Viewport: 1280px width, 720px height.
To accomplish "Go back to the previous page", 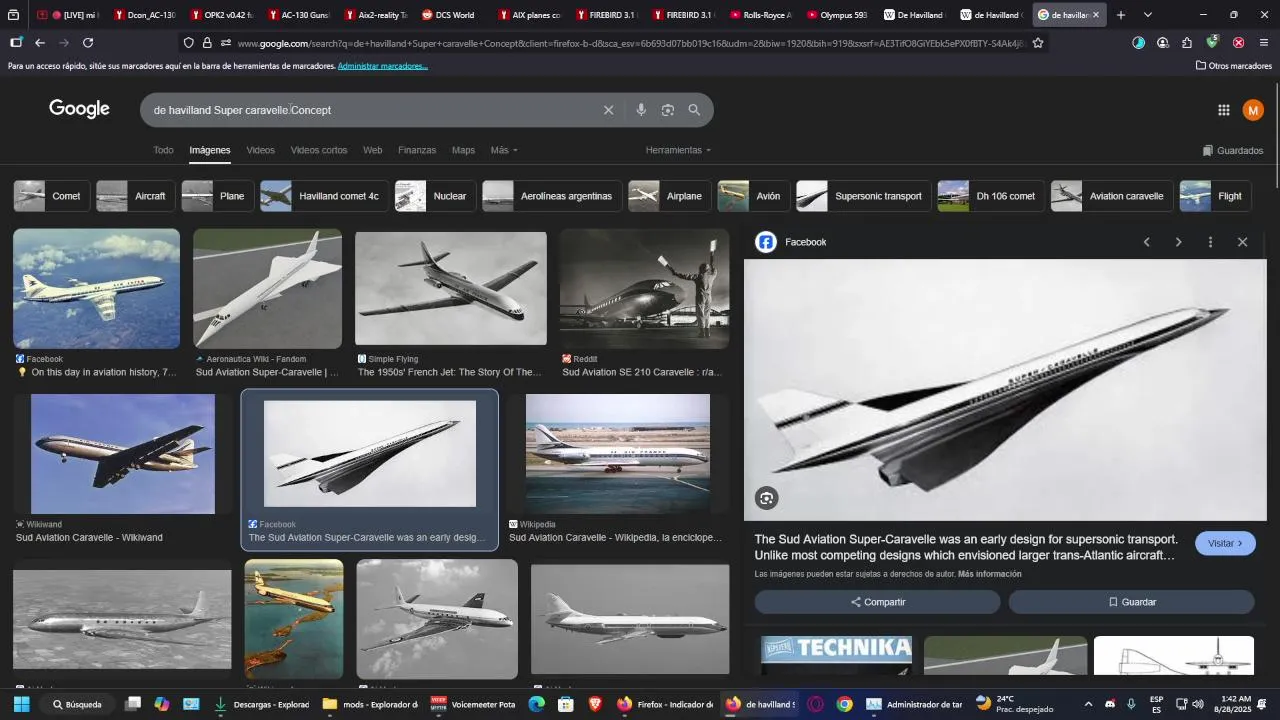I will coord(40,43).
